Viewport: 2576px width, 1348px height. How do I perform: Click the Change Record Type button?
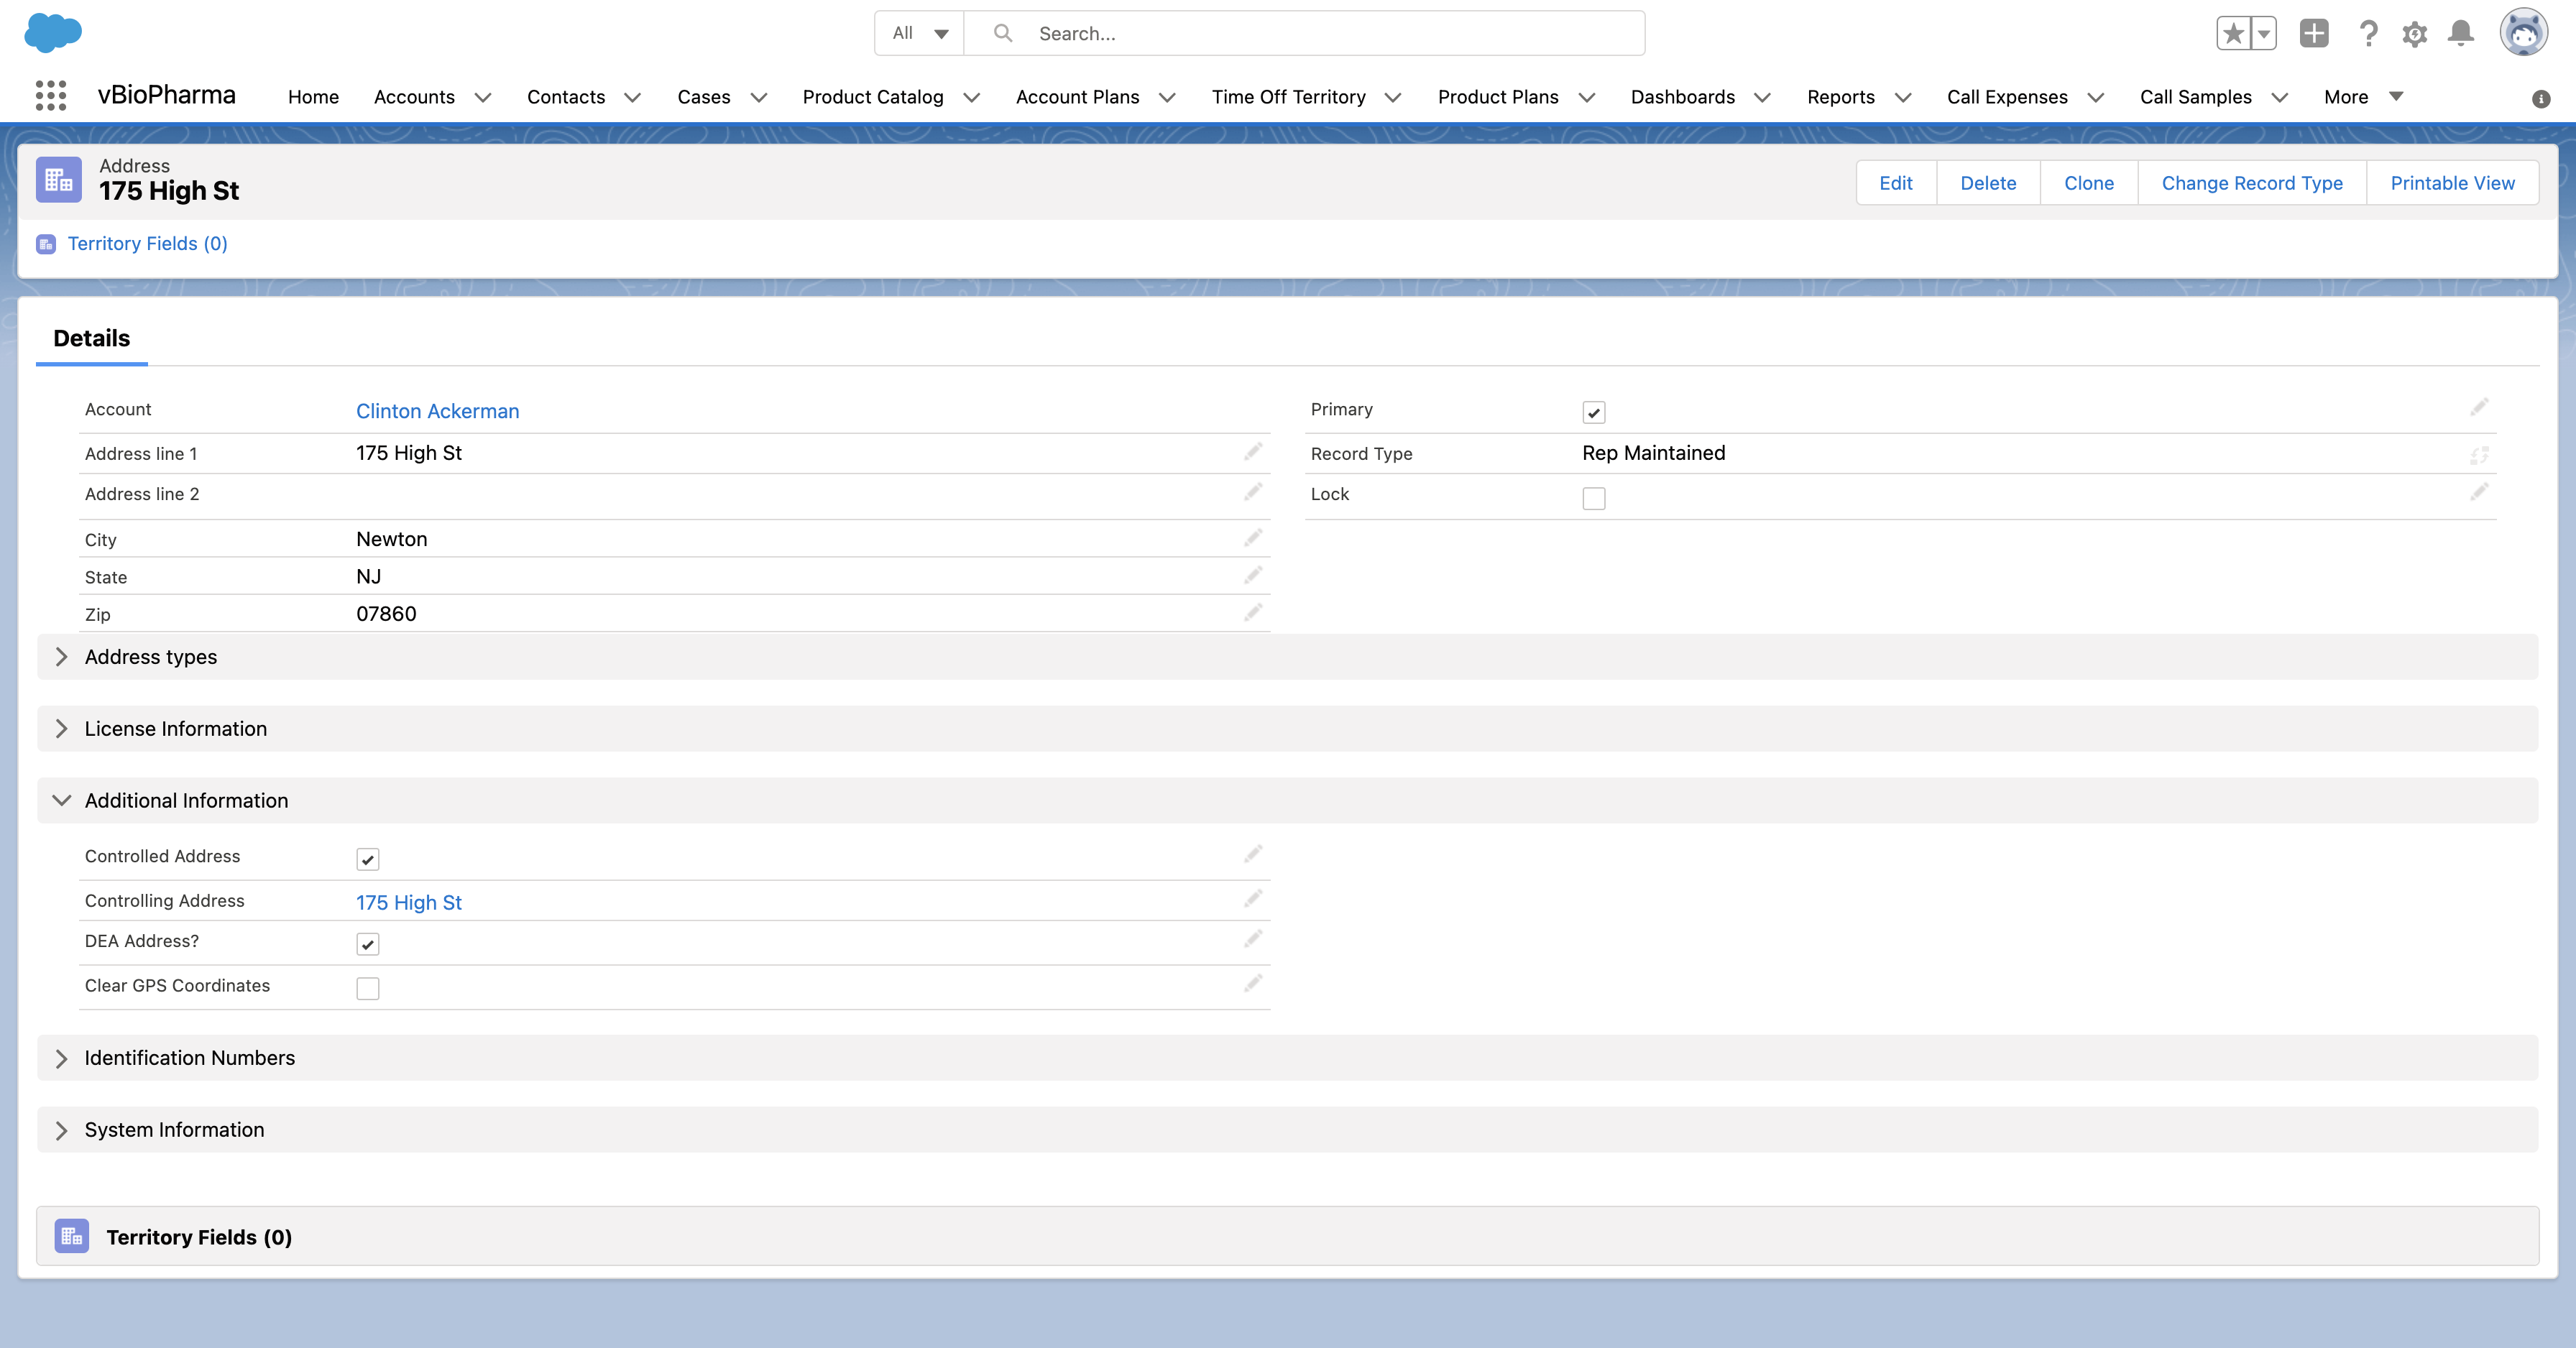click(2251, 183)
